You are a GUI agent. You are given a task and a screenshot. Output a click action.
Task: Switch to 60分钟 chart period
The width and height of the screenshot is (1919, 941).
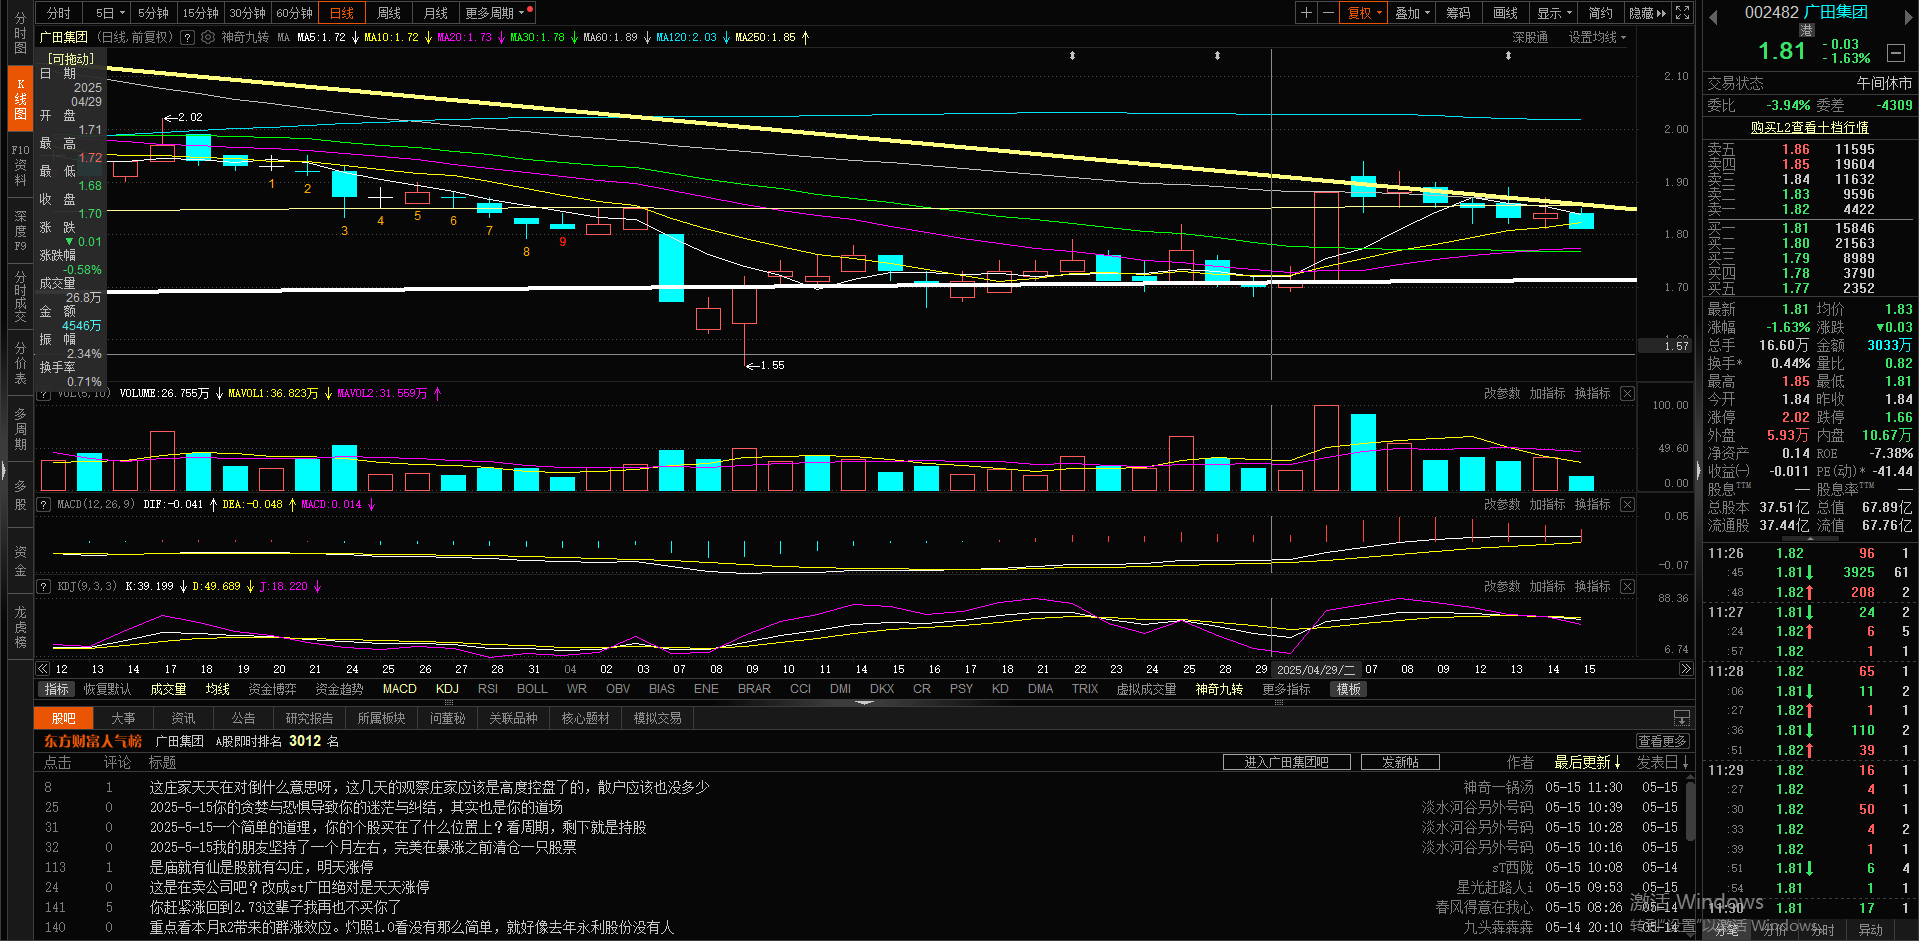tap(295, 13)
